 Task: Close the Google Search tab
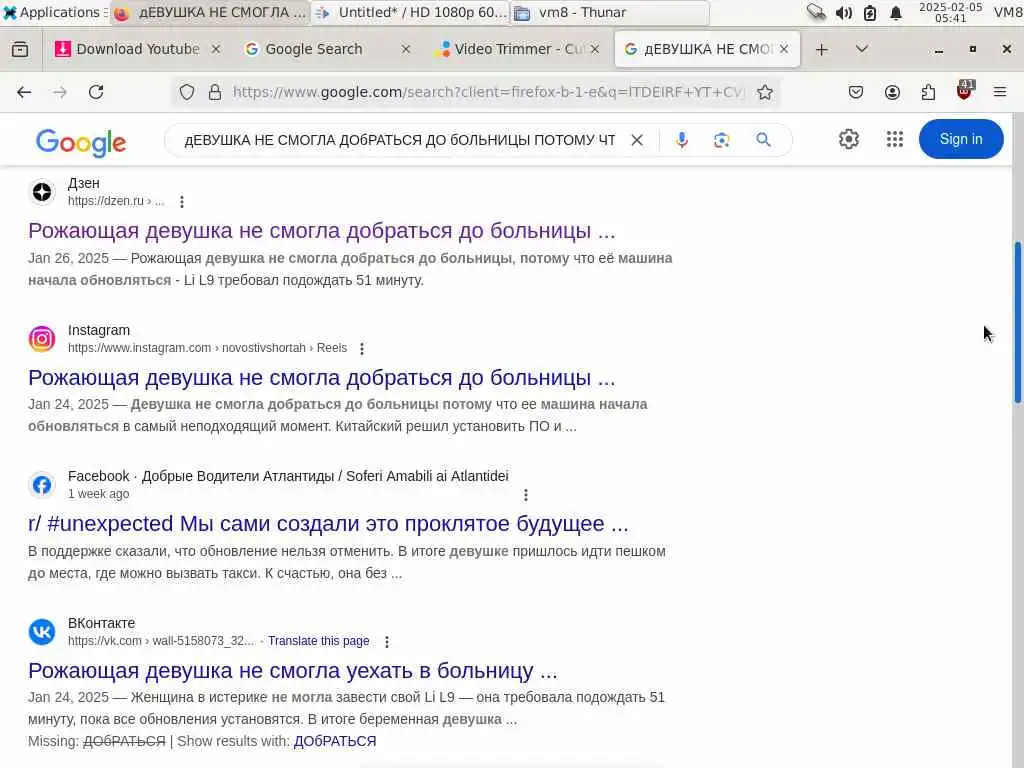tap(406, 49)
